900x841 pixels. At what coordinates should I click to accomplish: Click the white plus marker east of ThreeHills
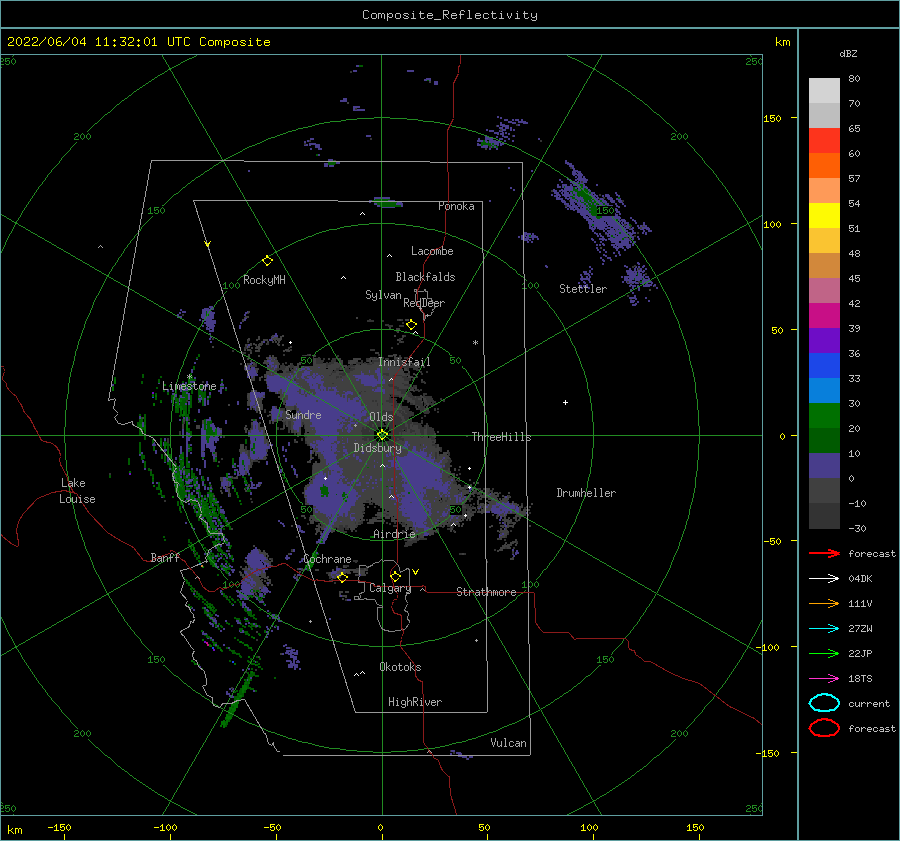pyautogui.click(x=565, y=402)
